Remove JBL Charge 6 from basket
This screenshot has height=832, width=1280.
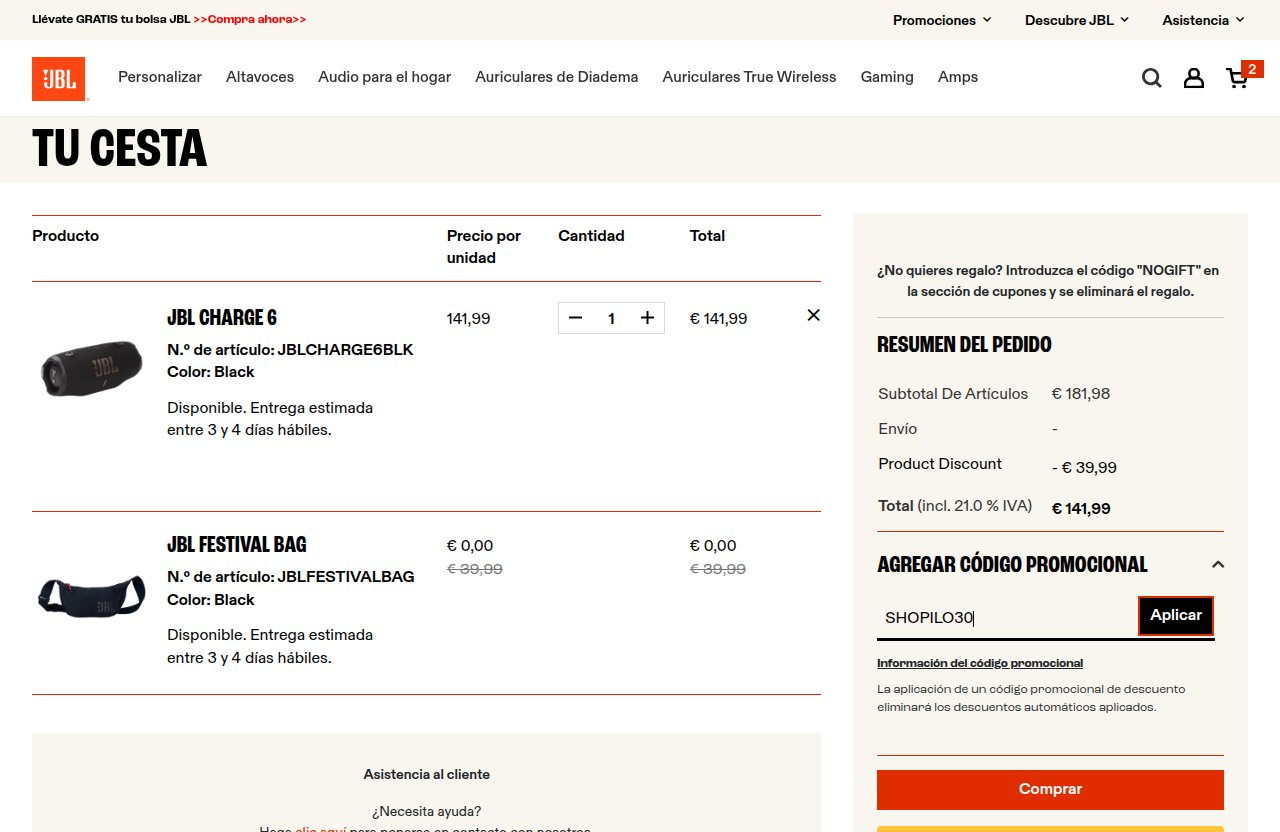point(813,315)
